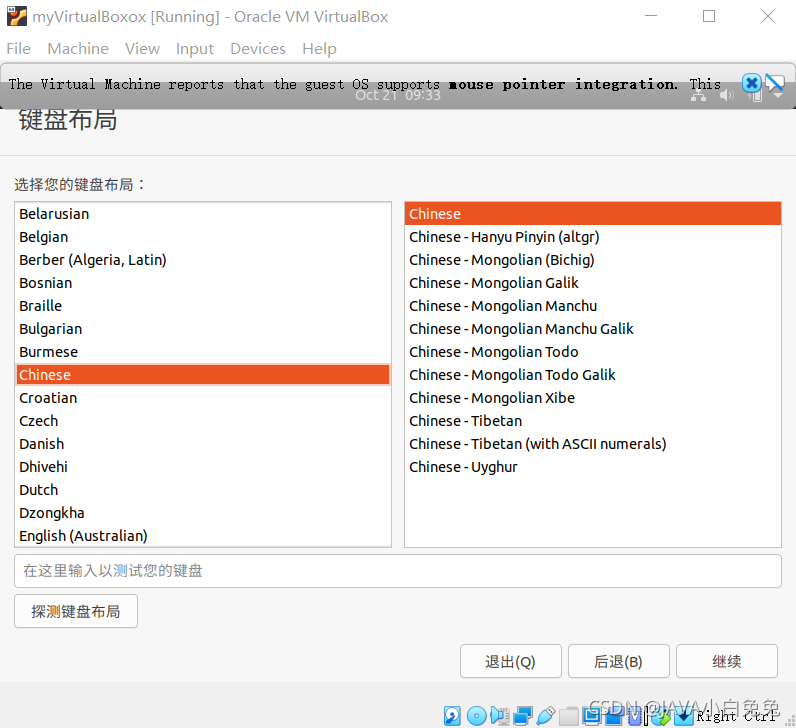Select Chinese - Tibetan (with ASCII numerals)
Image resolution: width=796 pixels, height=728 pixels.
click(x=593, y=444)
